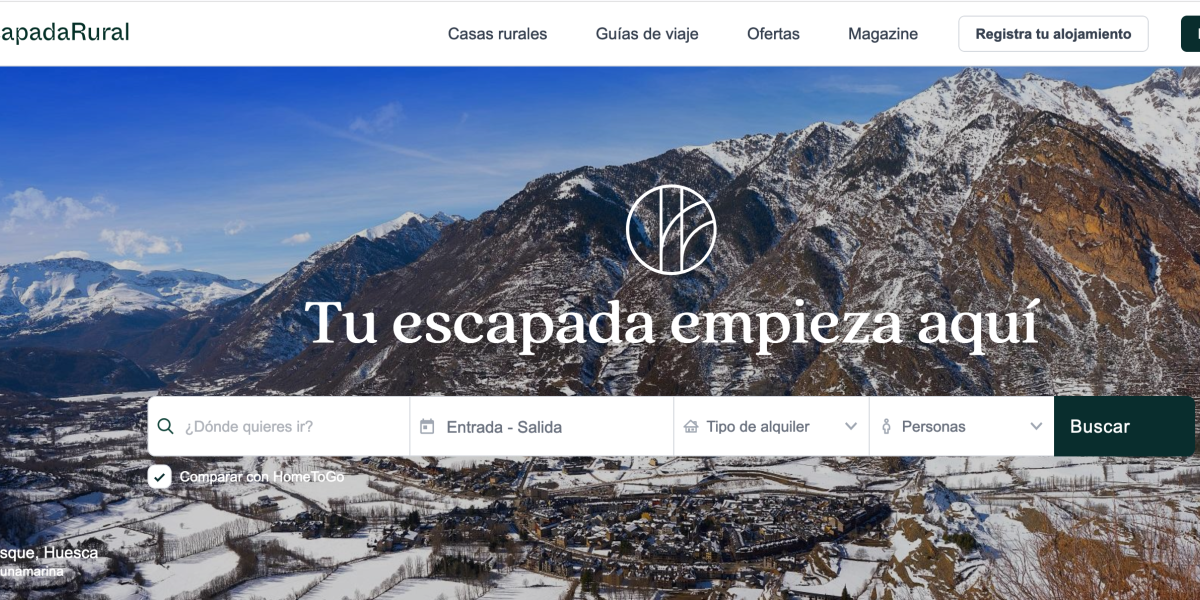
Task: Go to the Ofertas section
Action: coord(773,34)
